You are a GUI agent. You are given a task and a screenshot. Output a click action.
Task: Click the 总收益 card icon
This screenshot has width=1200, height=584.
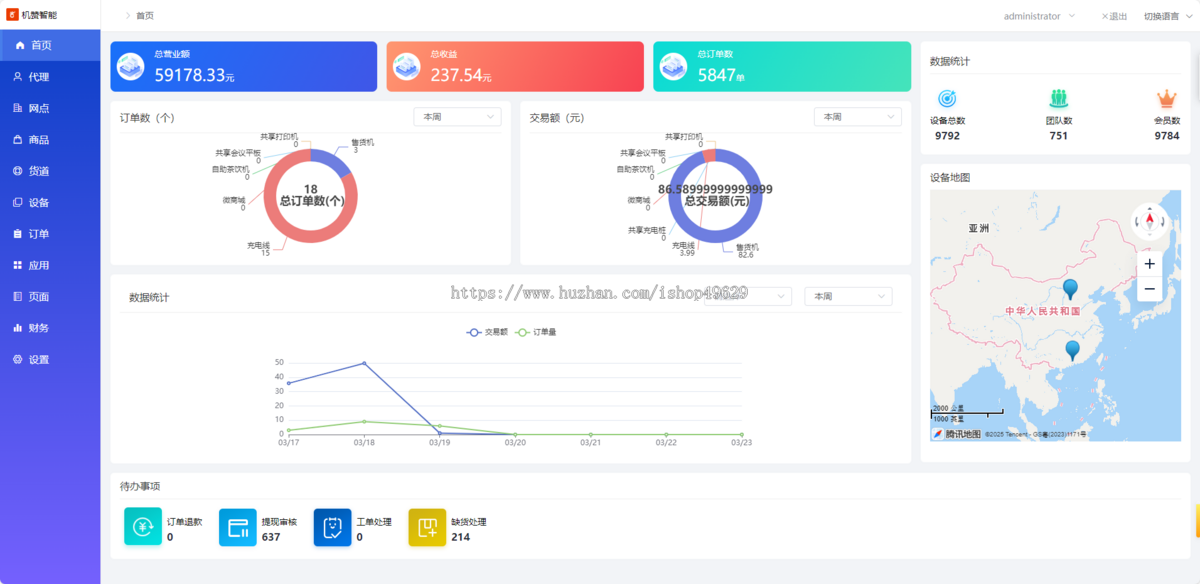(x=406, y=66)
